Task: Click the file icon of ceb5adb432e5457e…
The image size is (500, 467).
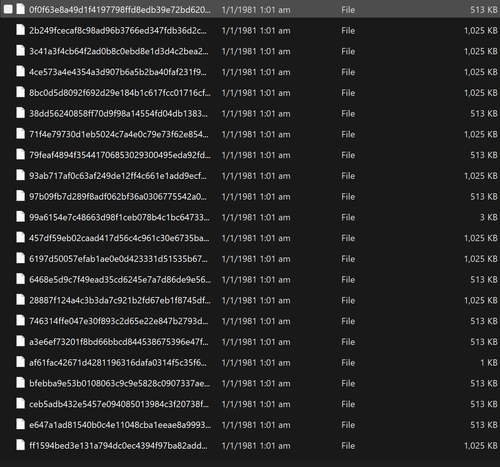Action: 21,404
